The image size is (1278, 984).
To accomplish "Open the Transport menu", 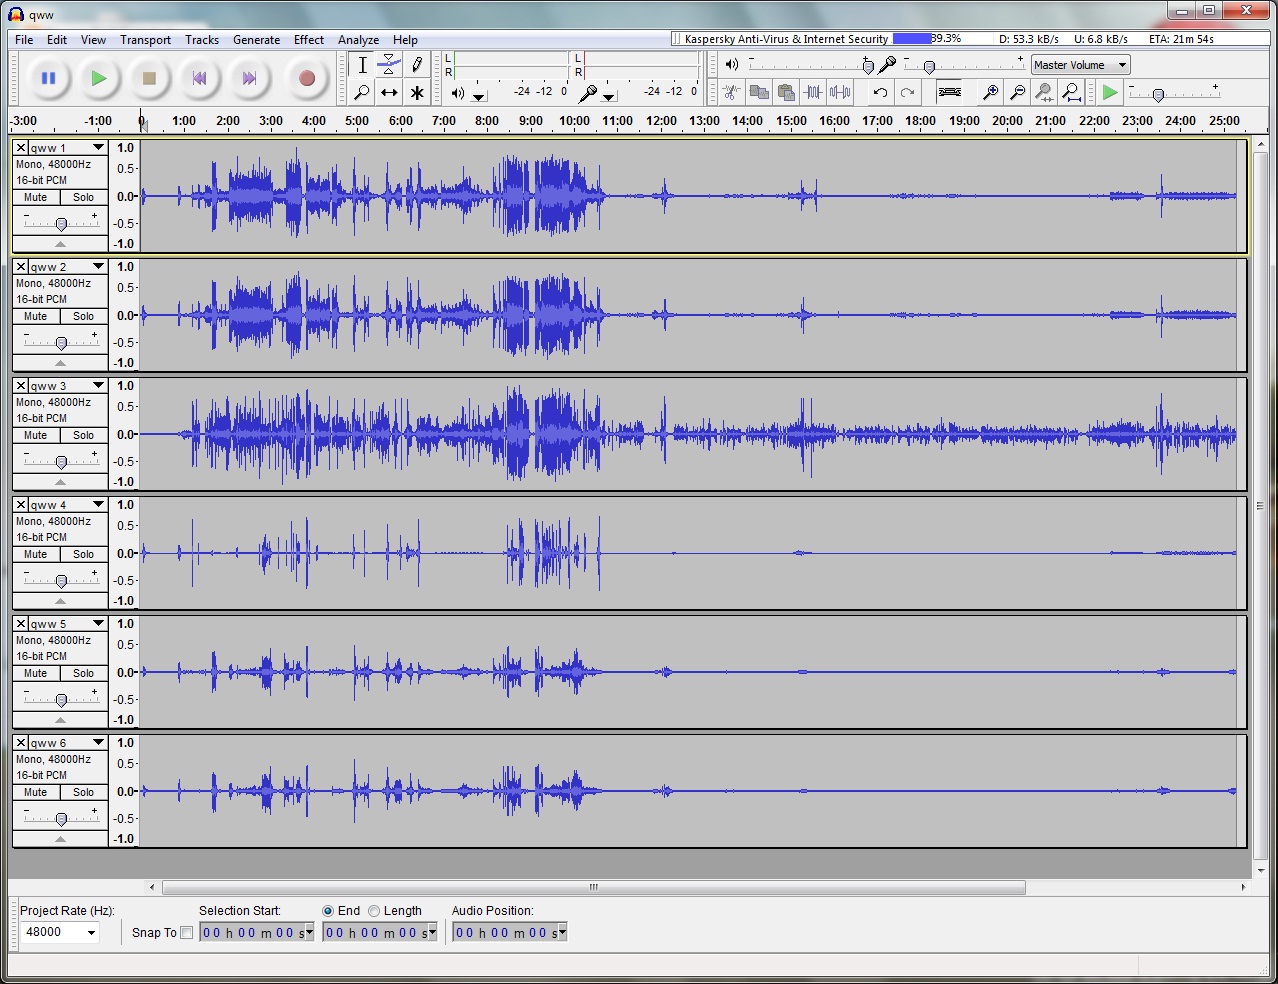I will (x=144, y=40).
